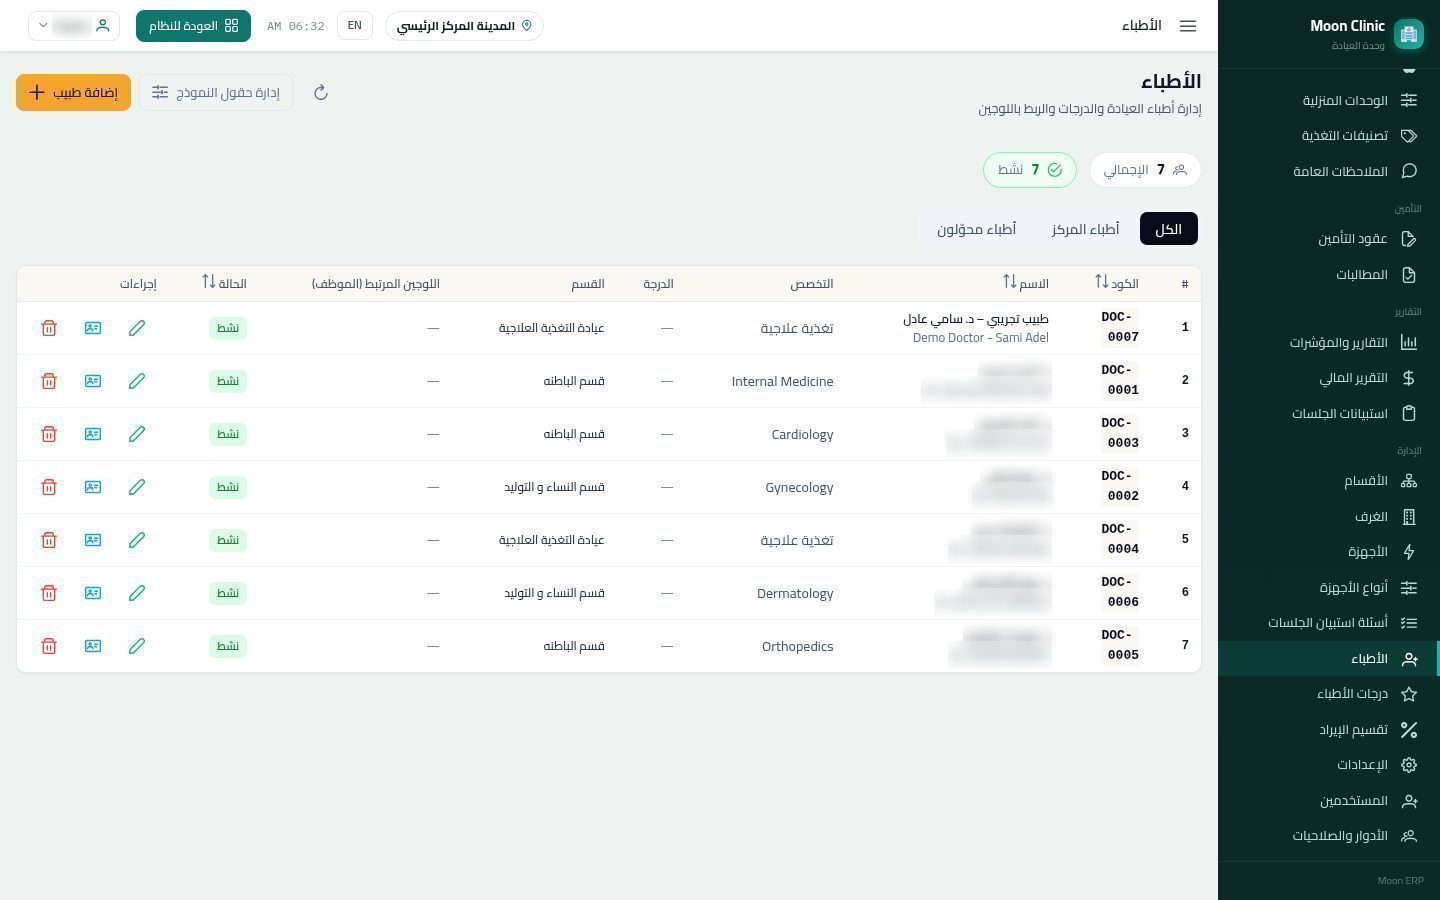Edit doctor DOC-0006 with the pencil icon
1440x900 pixels.
[x=137, y=593]
